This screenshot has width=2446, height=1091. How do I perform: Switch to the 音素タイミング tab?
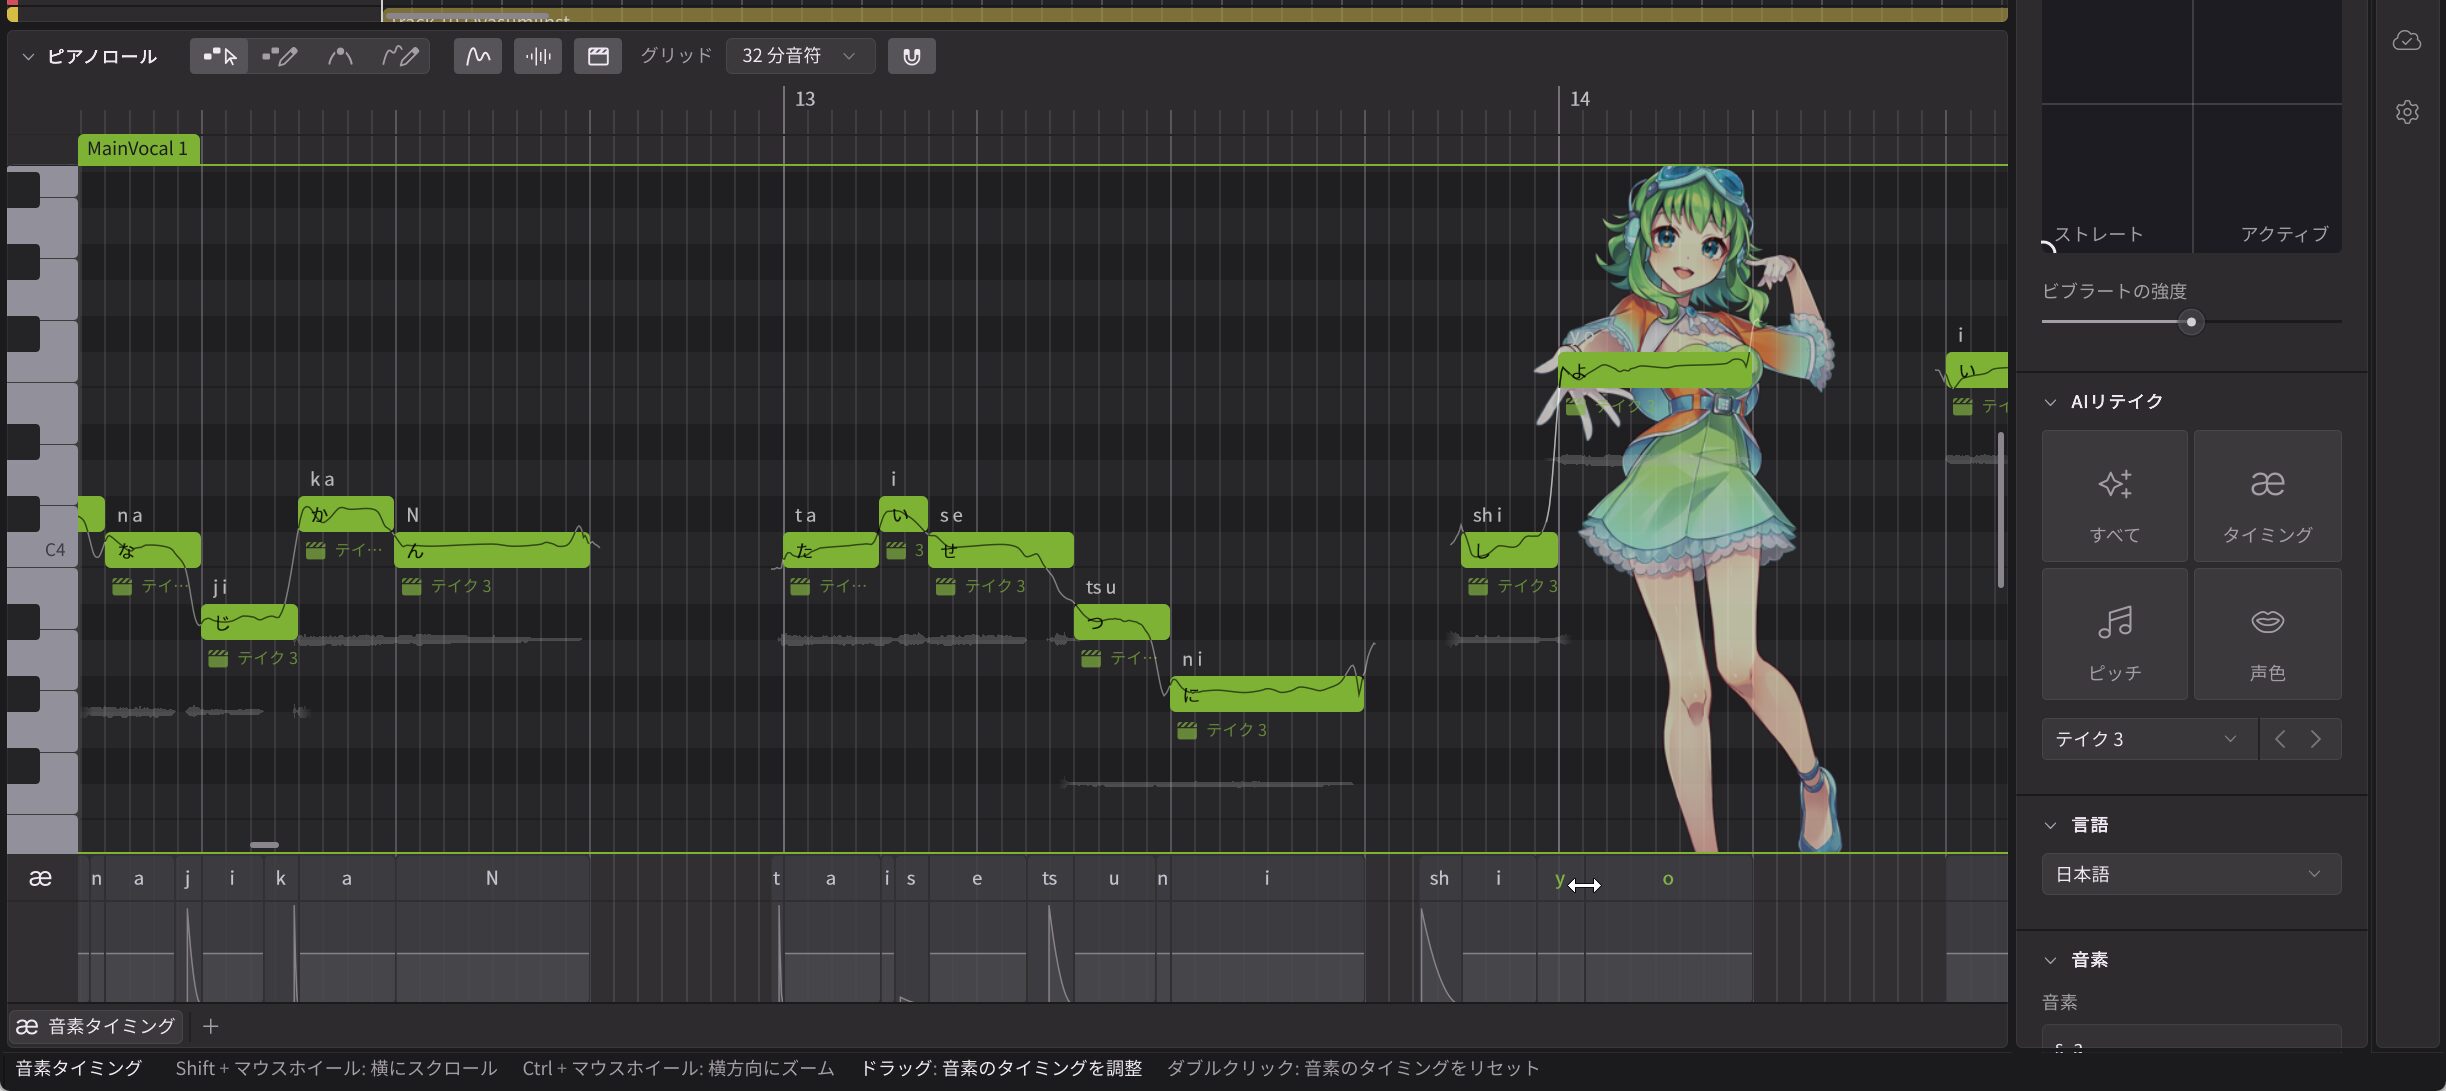point(96,1026)
